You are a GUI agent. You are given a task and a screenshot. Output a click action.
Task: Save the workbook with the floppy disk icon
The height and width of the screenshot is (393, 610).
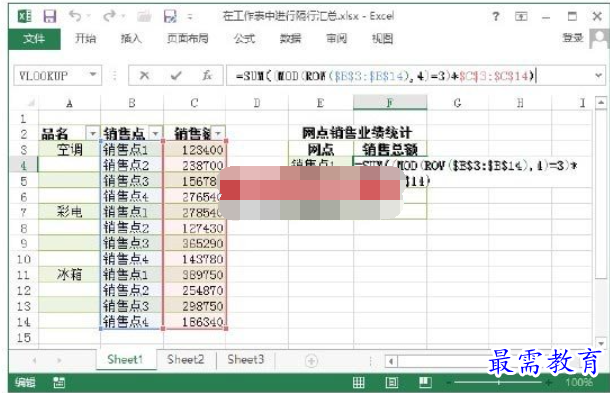[49, 16]
